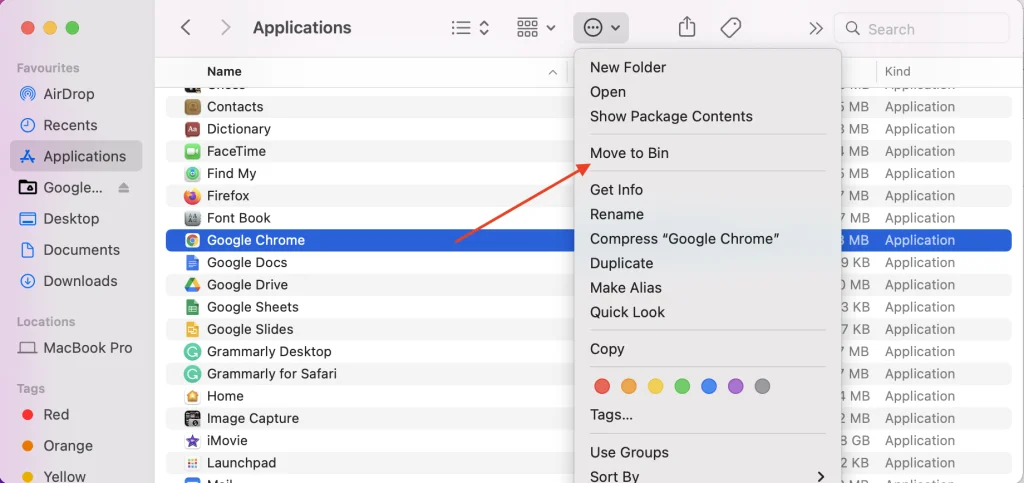Select the Font Book app icon
Viewport: 1024px width, 483px height.
(192, 218)
